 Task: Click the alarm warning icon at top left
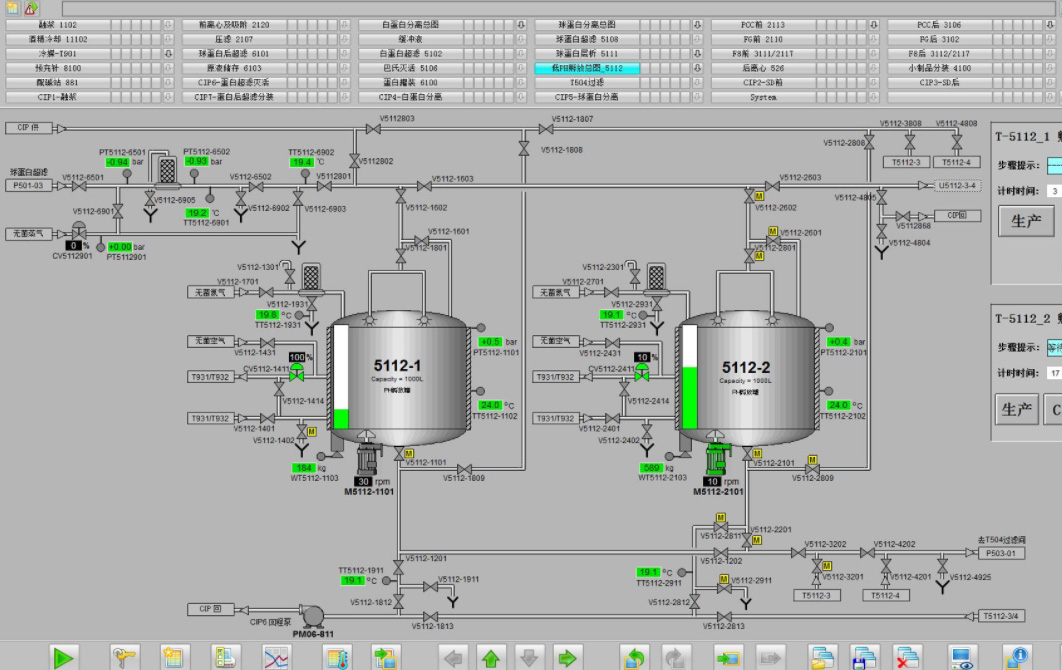31,8
